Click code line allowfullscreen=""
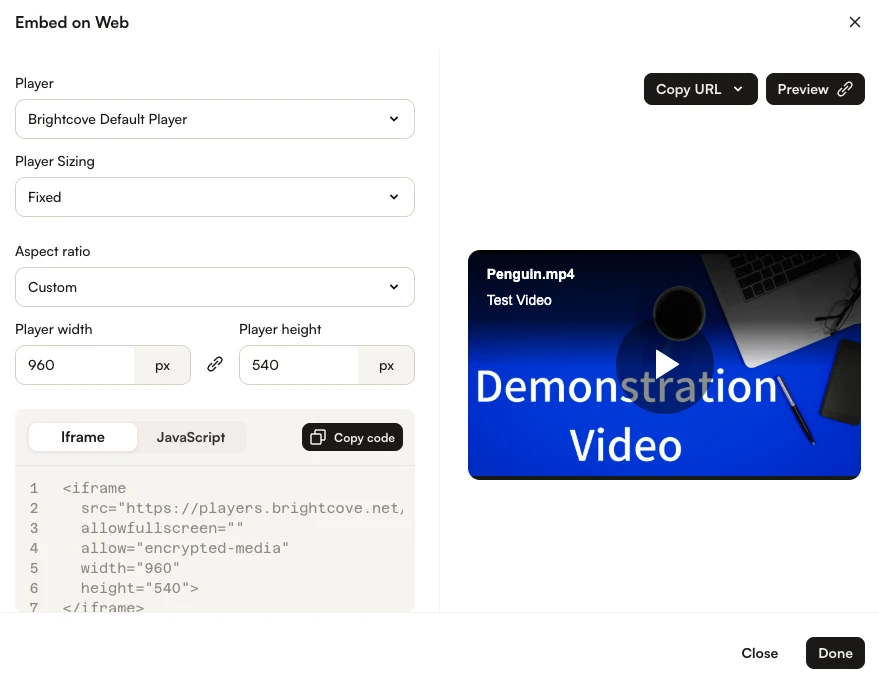This screenshot has height=676, width=879. pos(162,528)
